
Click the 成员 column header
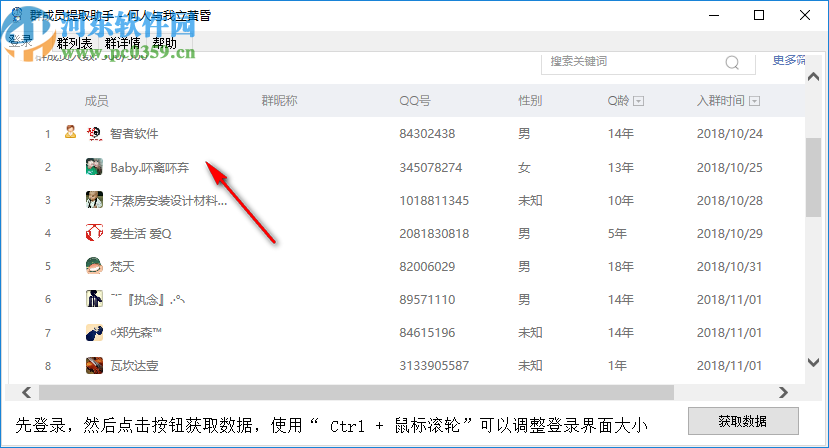(96, 101)
